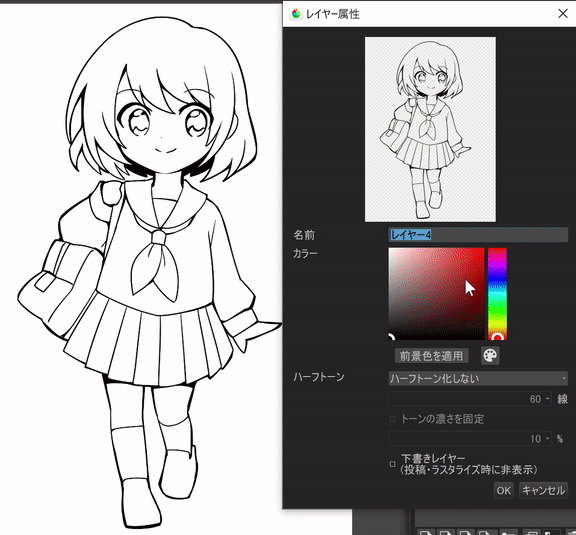
Task: Click the rainbow hue strip
Action: pyautogui.click(x=497, y=294)
